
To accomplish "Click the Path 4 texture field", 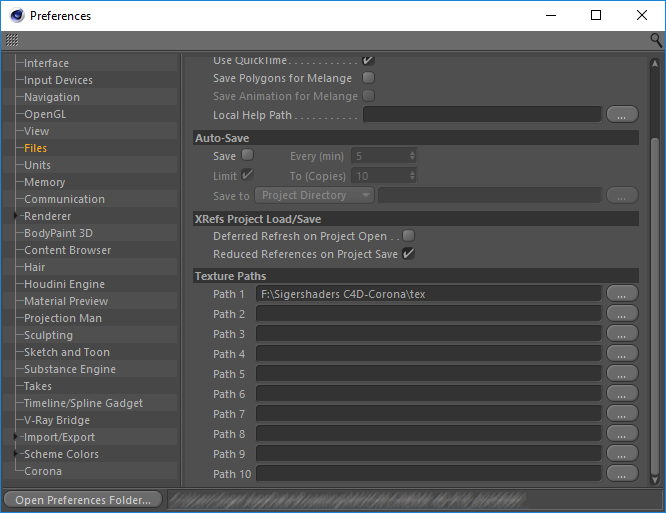I will [x=429, y=353].
